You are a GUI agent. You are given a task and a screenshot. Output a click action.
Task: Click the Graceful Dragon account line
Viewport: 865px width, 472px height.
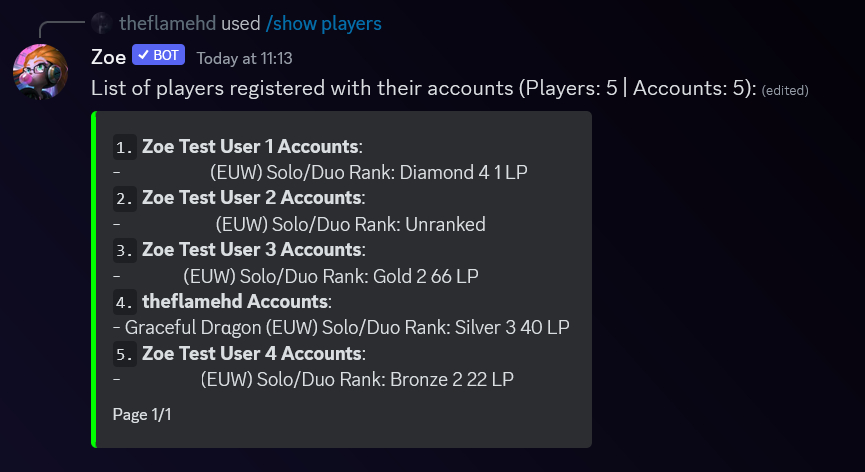pyautogui.click(x=341, y=328)
